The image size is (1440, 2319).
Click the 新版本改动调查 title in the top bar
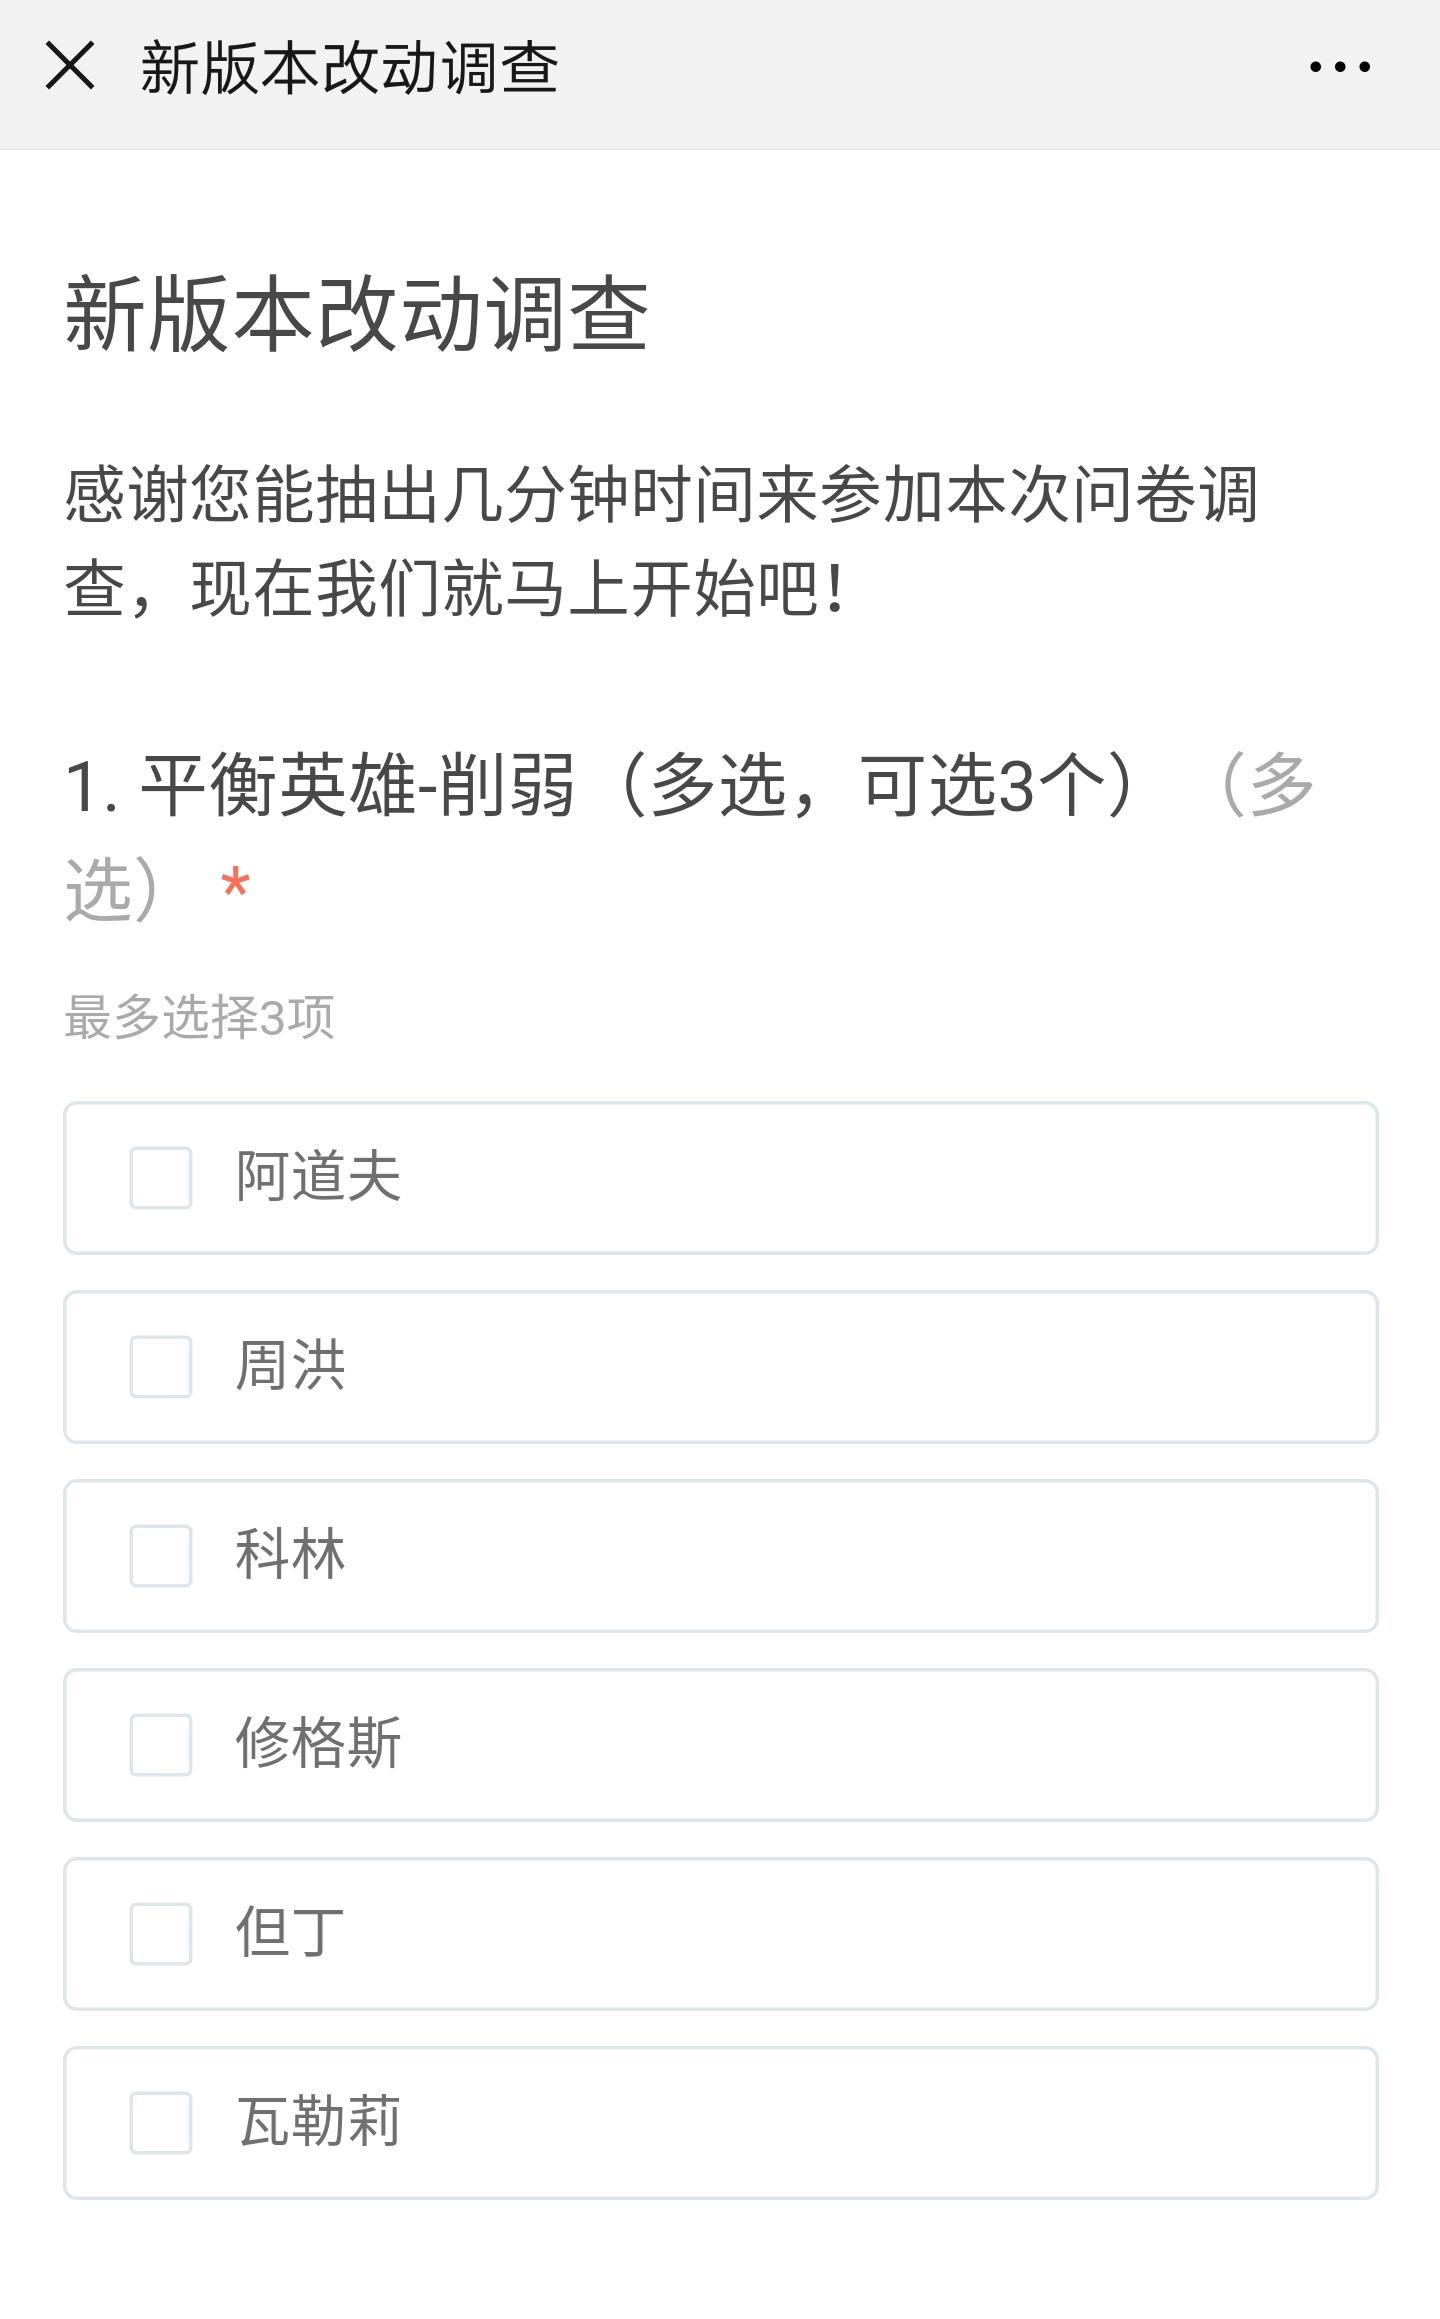349,68
